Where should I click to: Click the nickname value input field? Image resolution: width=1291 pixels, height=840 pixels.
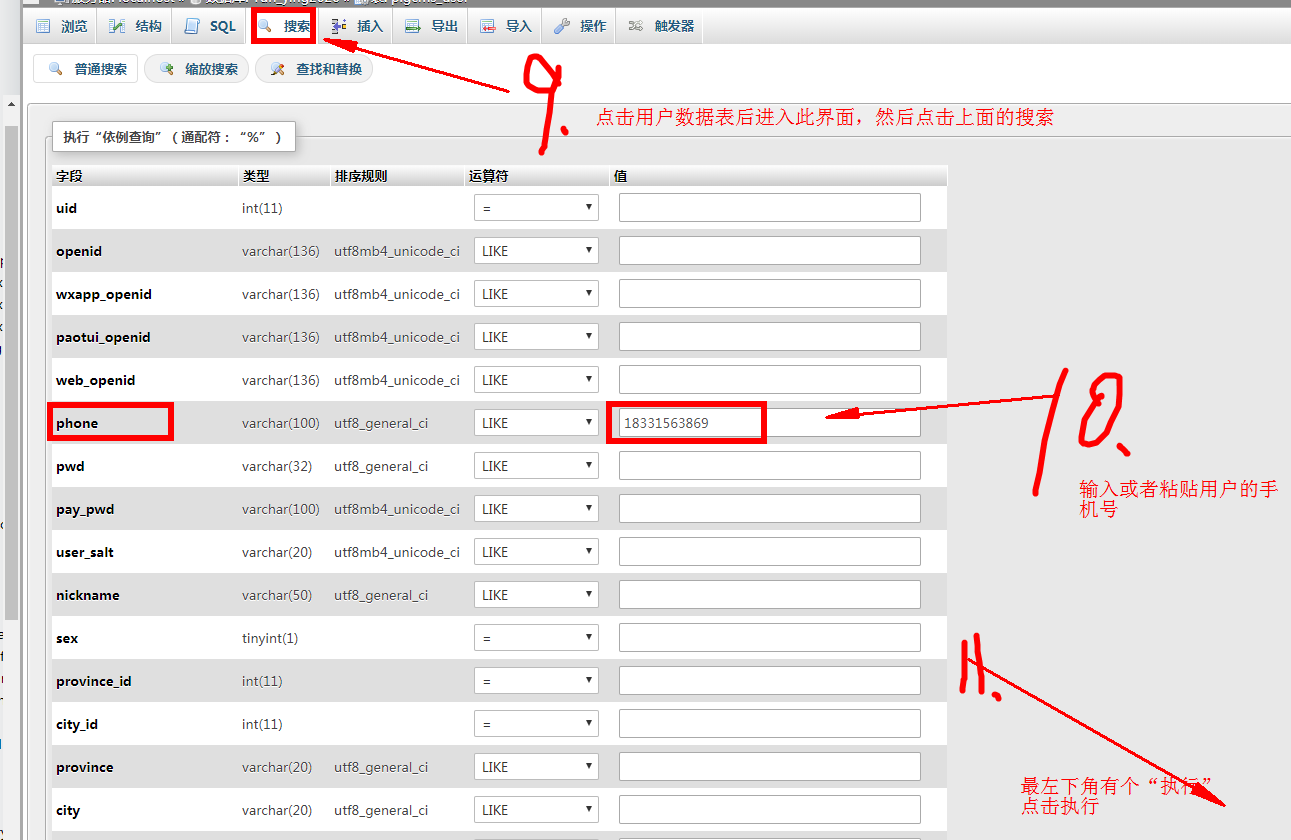click(x=770, y=595)
